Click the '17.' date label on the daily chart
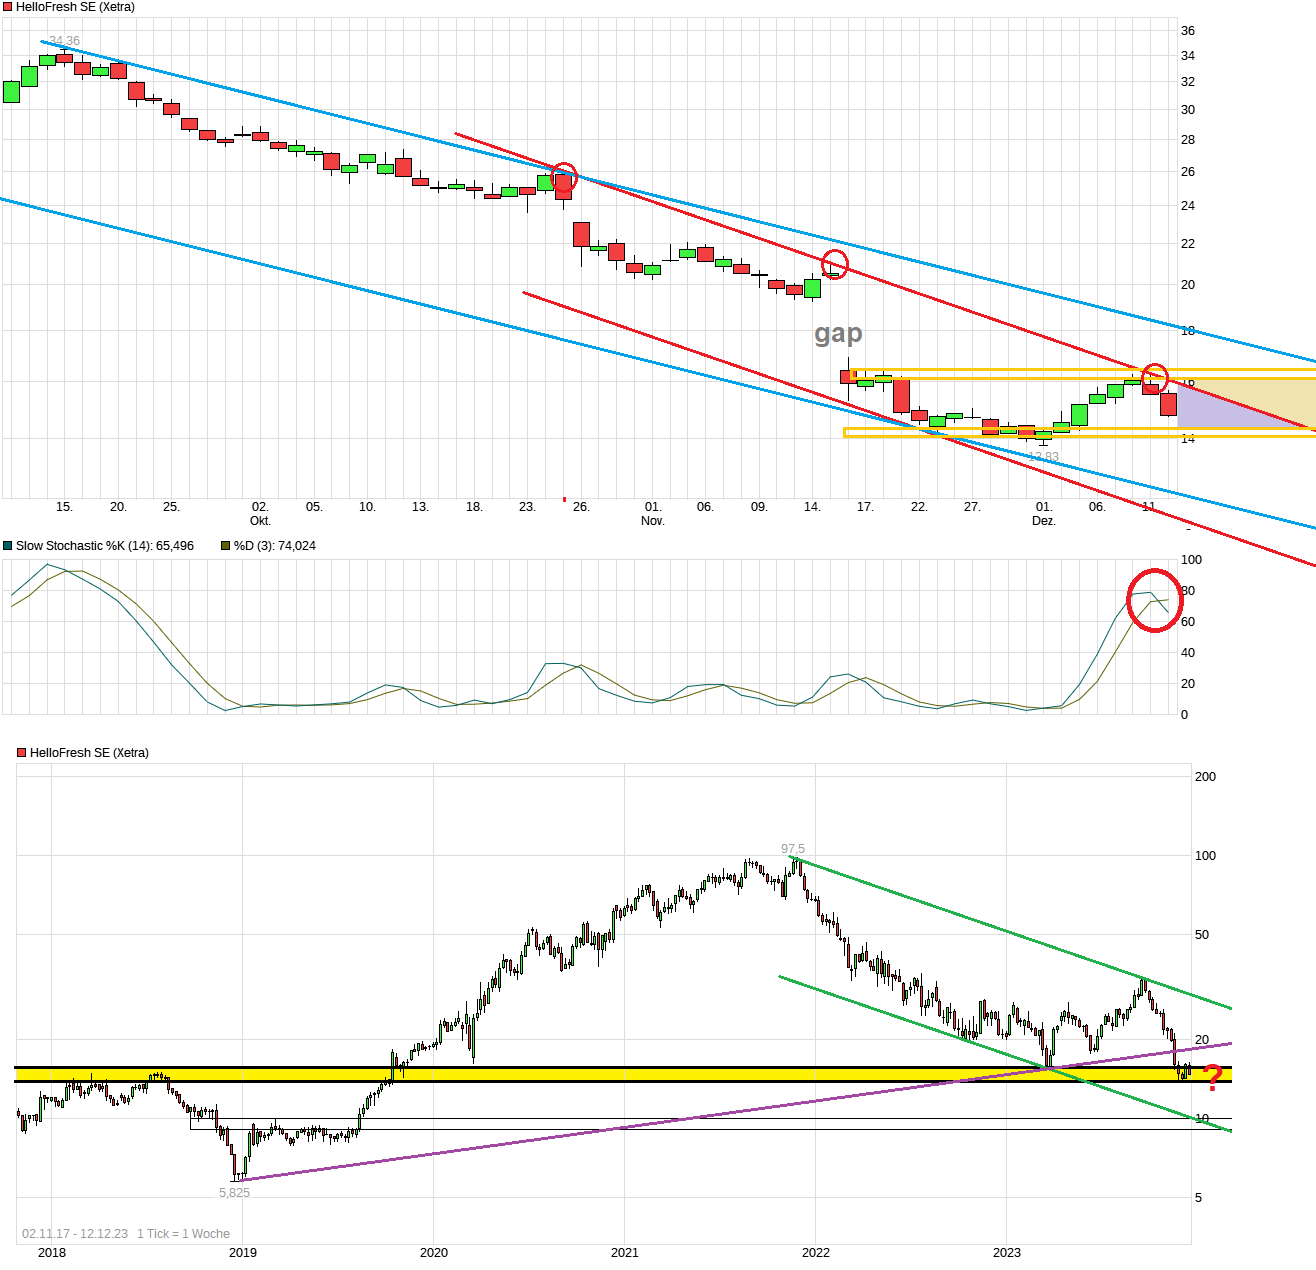Screen dimensions: 1316x1270 865,507
